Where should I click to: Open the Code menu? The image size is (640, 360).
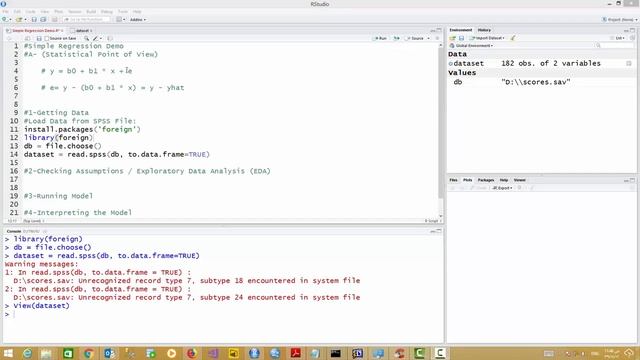(x=30, y=12)
